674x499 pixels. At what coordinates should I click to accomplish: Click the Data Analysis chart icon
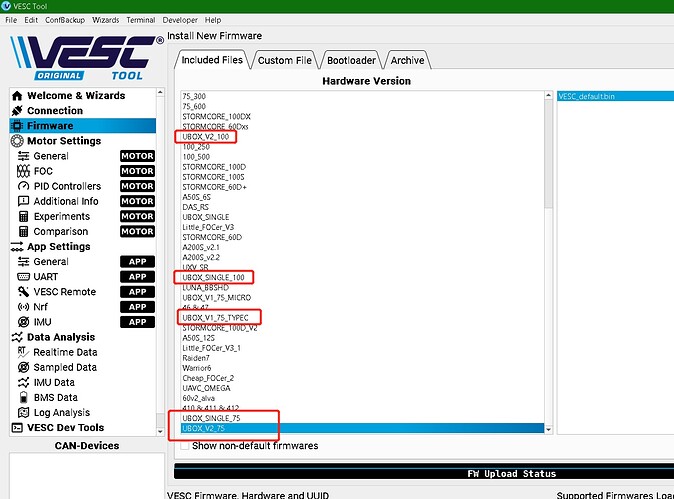point(17,337)
